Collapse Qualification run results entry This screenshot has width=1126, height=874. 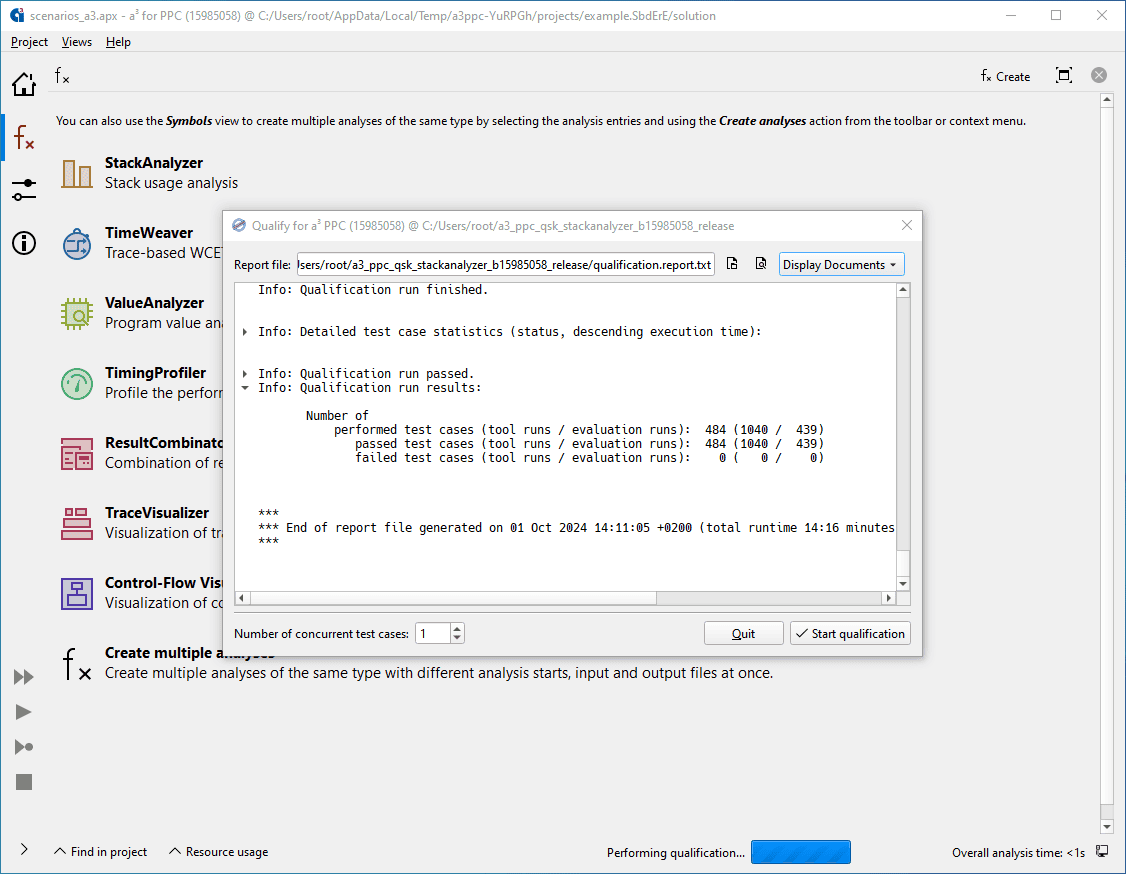pos(245,388)
